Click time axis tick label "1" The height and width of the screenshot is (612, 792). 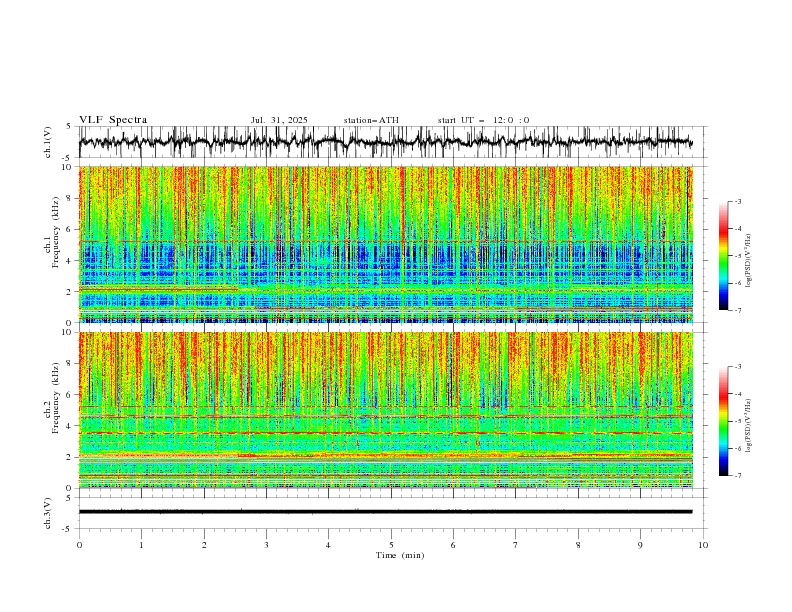[x=141, y=545]
